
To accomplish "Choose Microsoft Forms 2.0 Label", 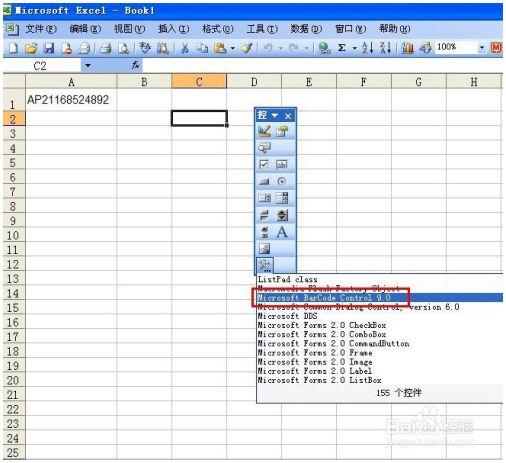I will 380,371.
